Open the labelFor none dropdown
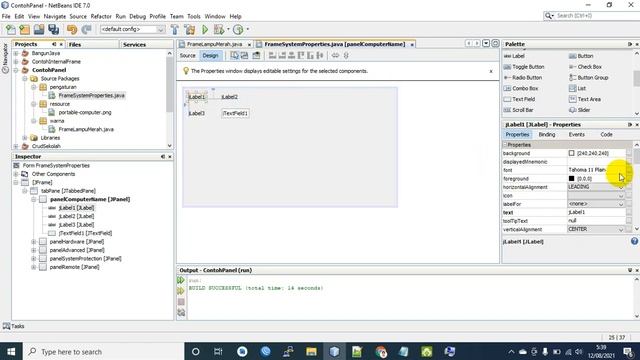 [x=596, y=204]
